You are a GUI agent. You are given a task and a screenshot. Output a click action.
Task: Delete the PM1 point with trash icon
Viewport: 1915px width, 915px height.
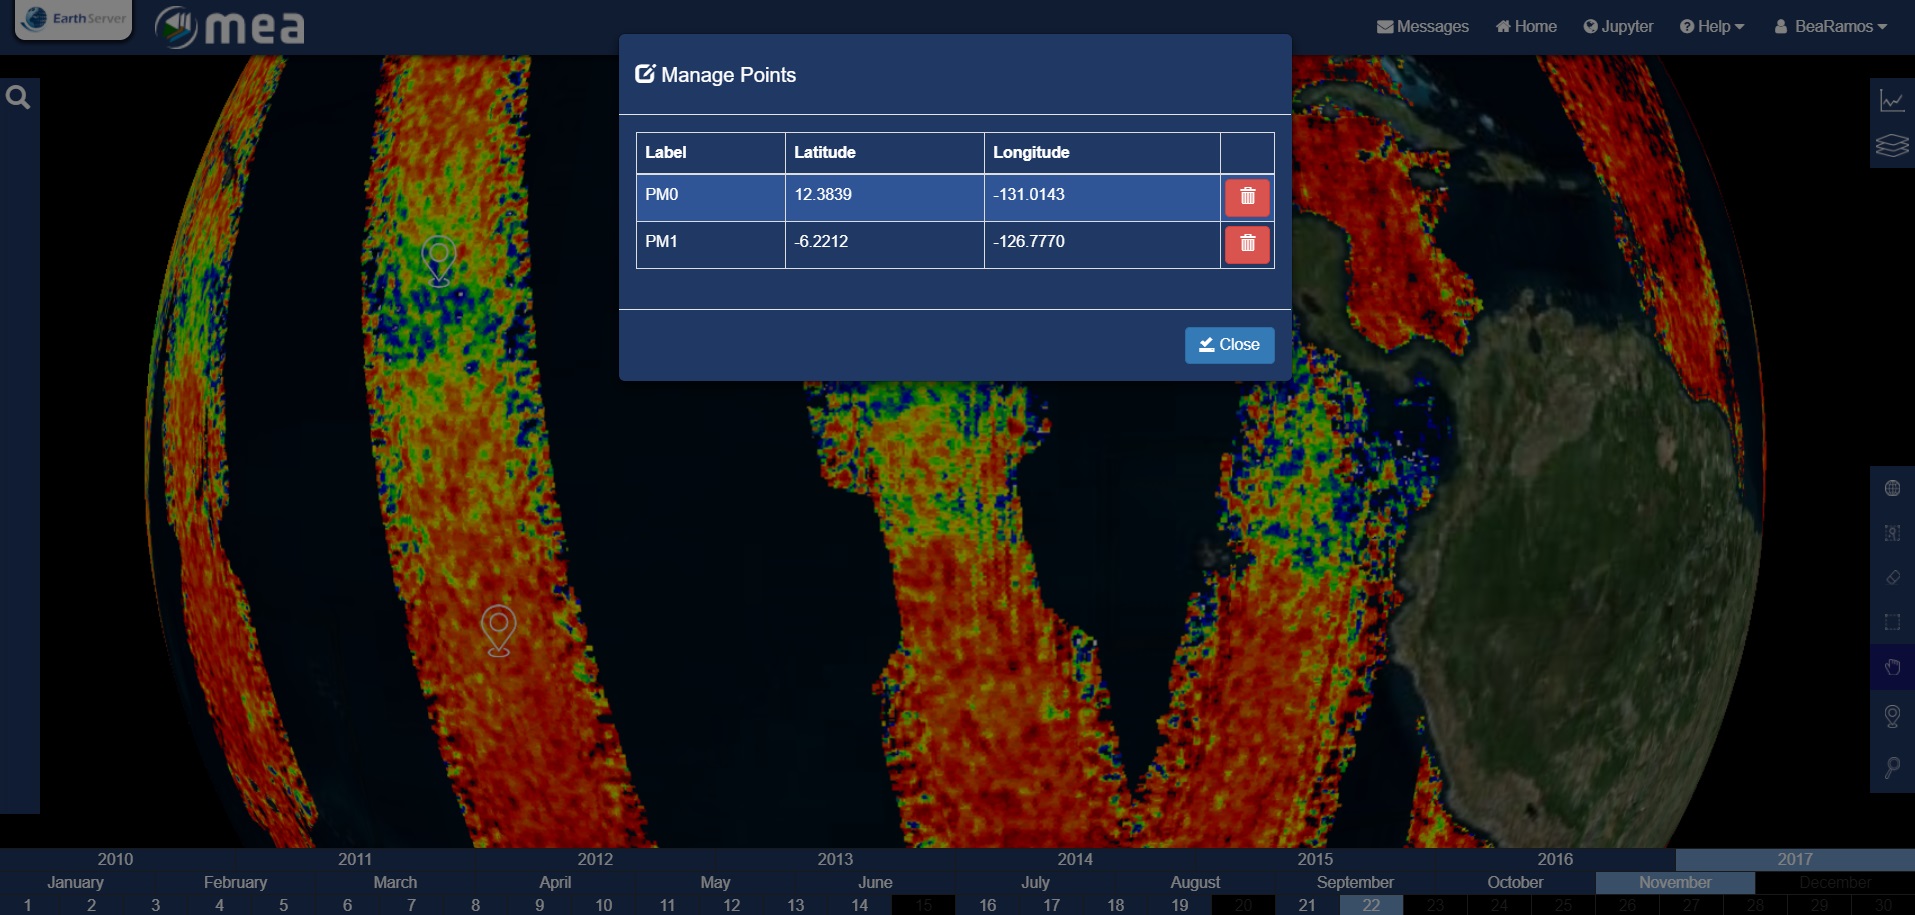tap(1247, 244)
